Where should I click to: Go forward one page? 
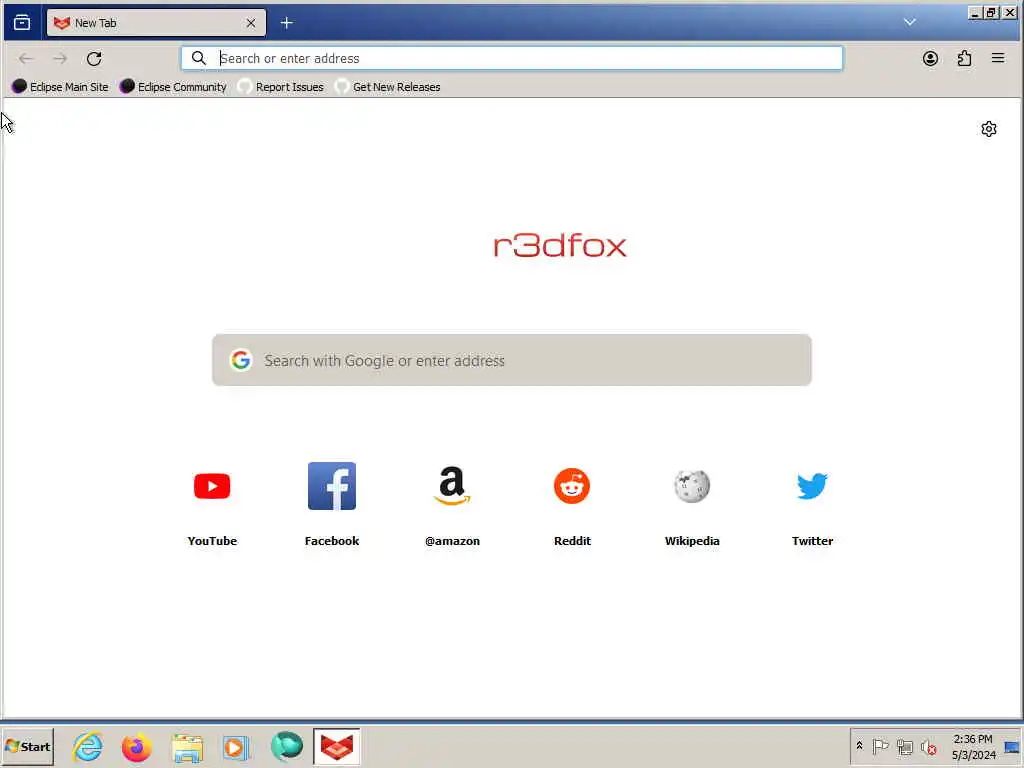click(60, 59)
